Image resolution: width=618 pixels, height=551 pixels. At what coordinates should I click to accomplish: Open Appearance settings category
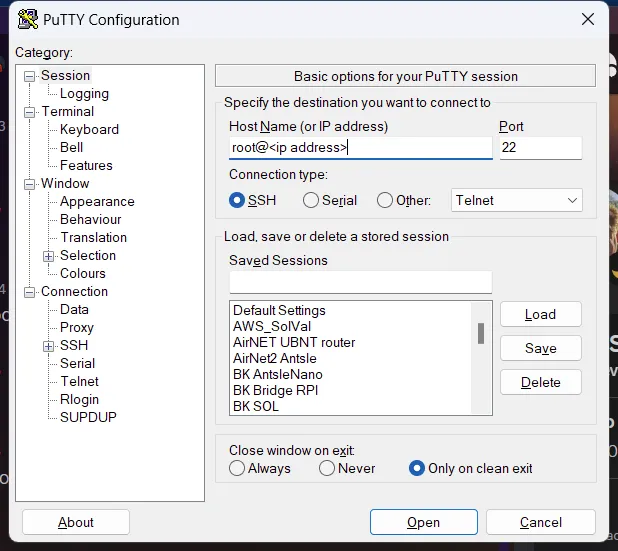pyautogui.click(x=97, y=201)
